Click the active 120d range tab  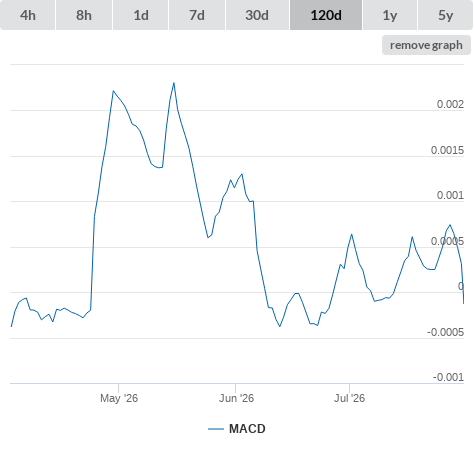326,15
